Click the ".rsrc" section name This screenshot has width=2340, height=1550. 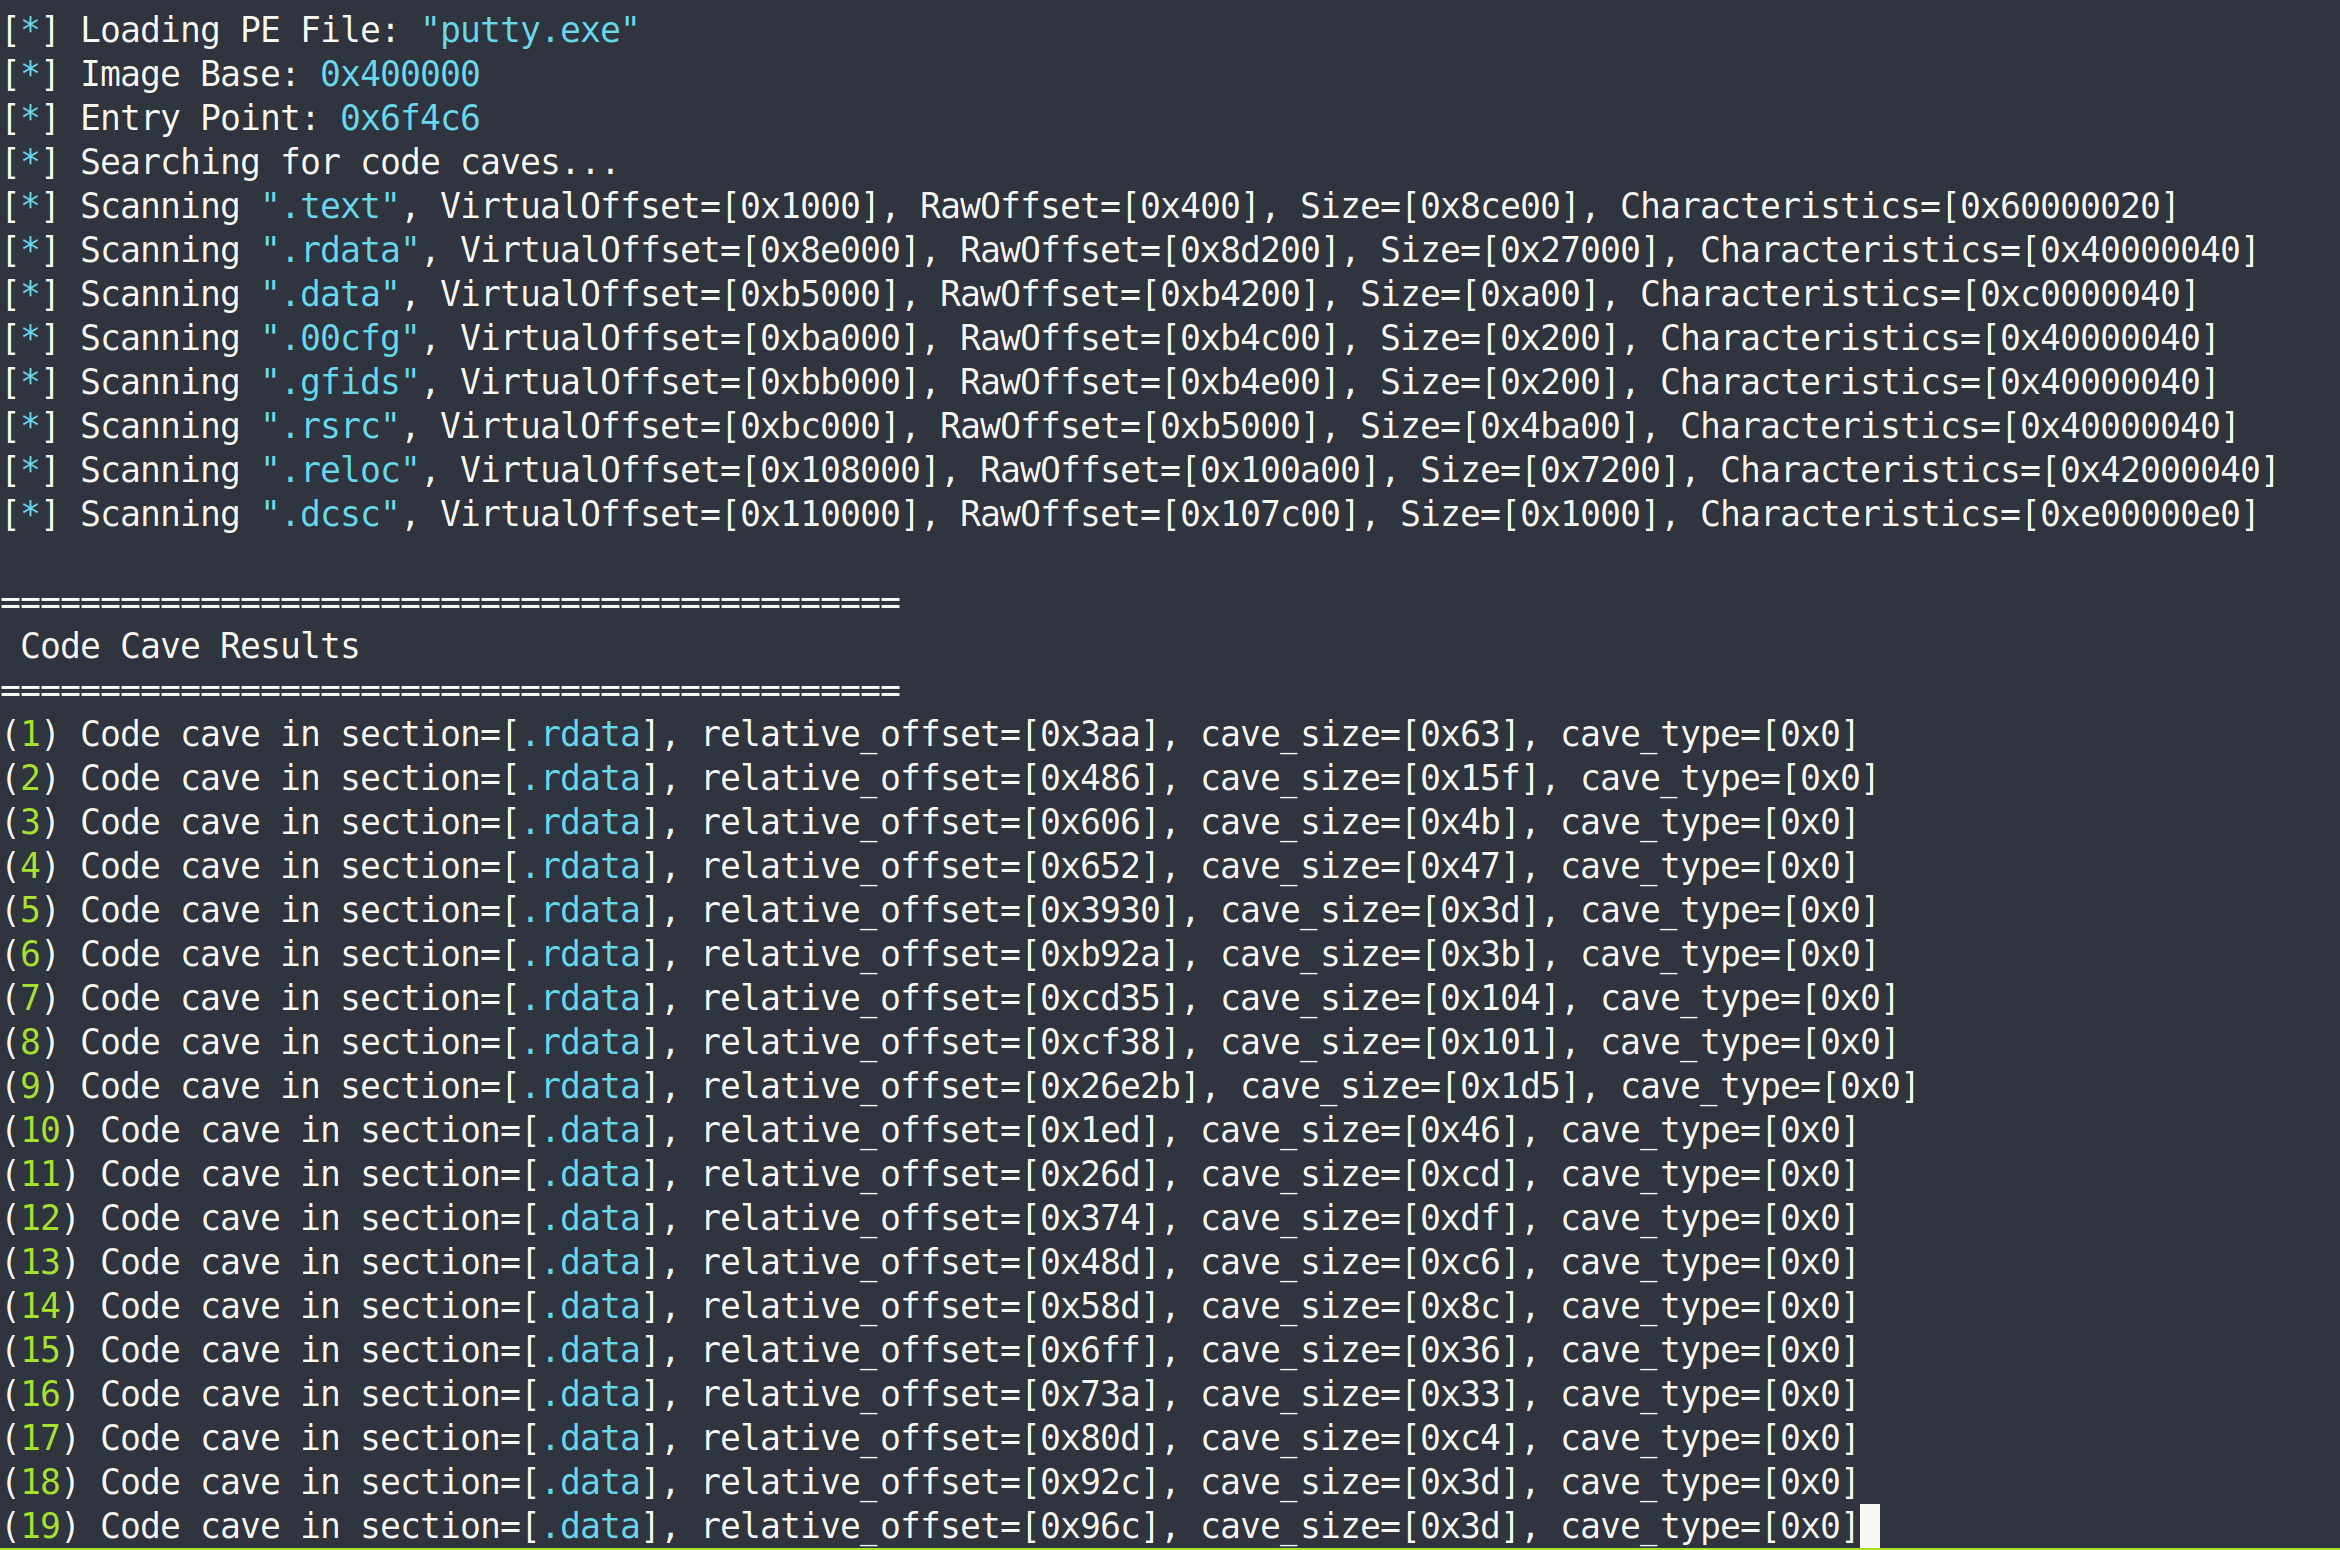330,426
